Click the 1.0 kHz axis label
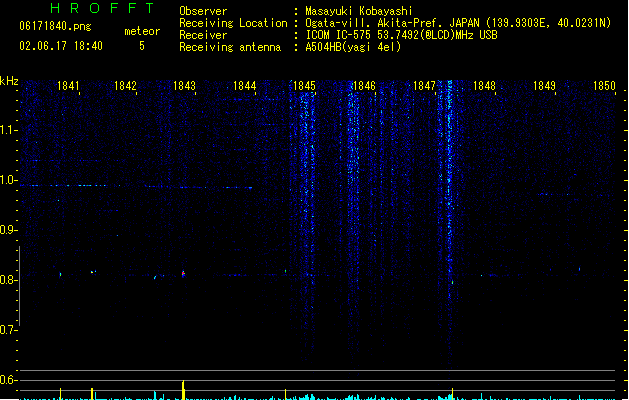629x400 pixels. coord(9,180)
